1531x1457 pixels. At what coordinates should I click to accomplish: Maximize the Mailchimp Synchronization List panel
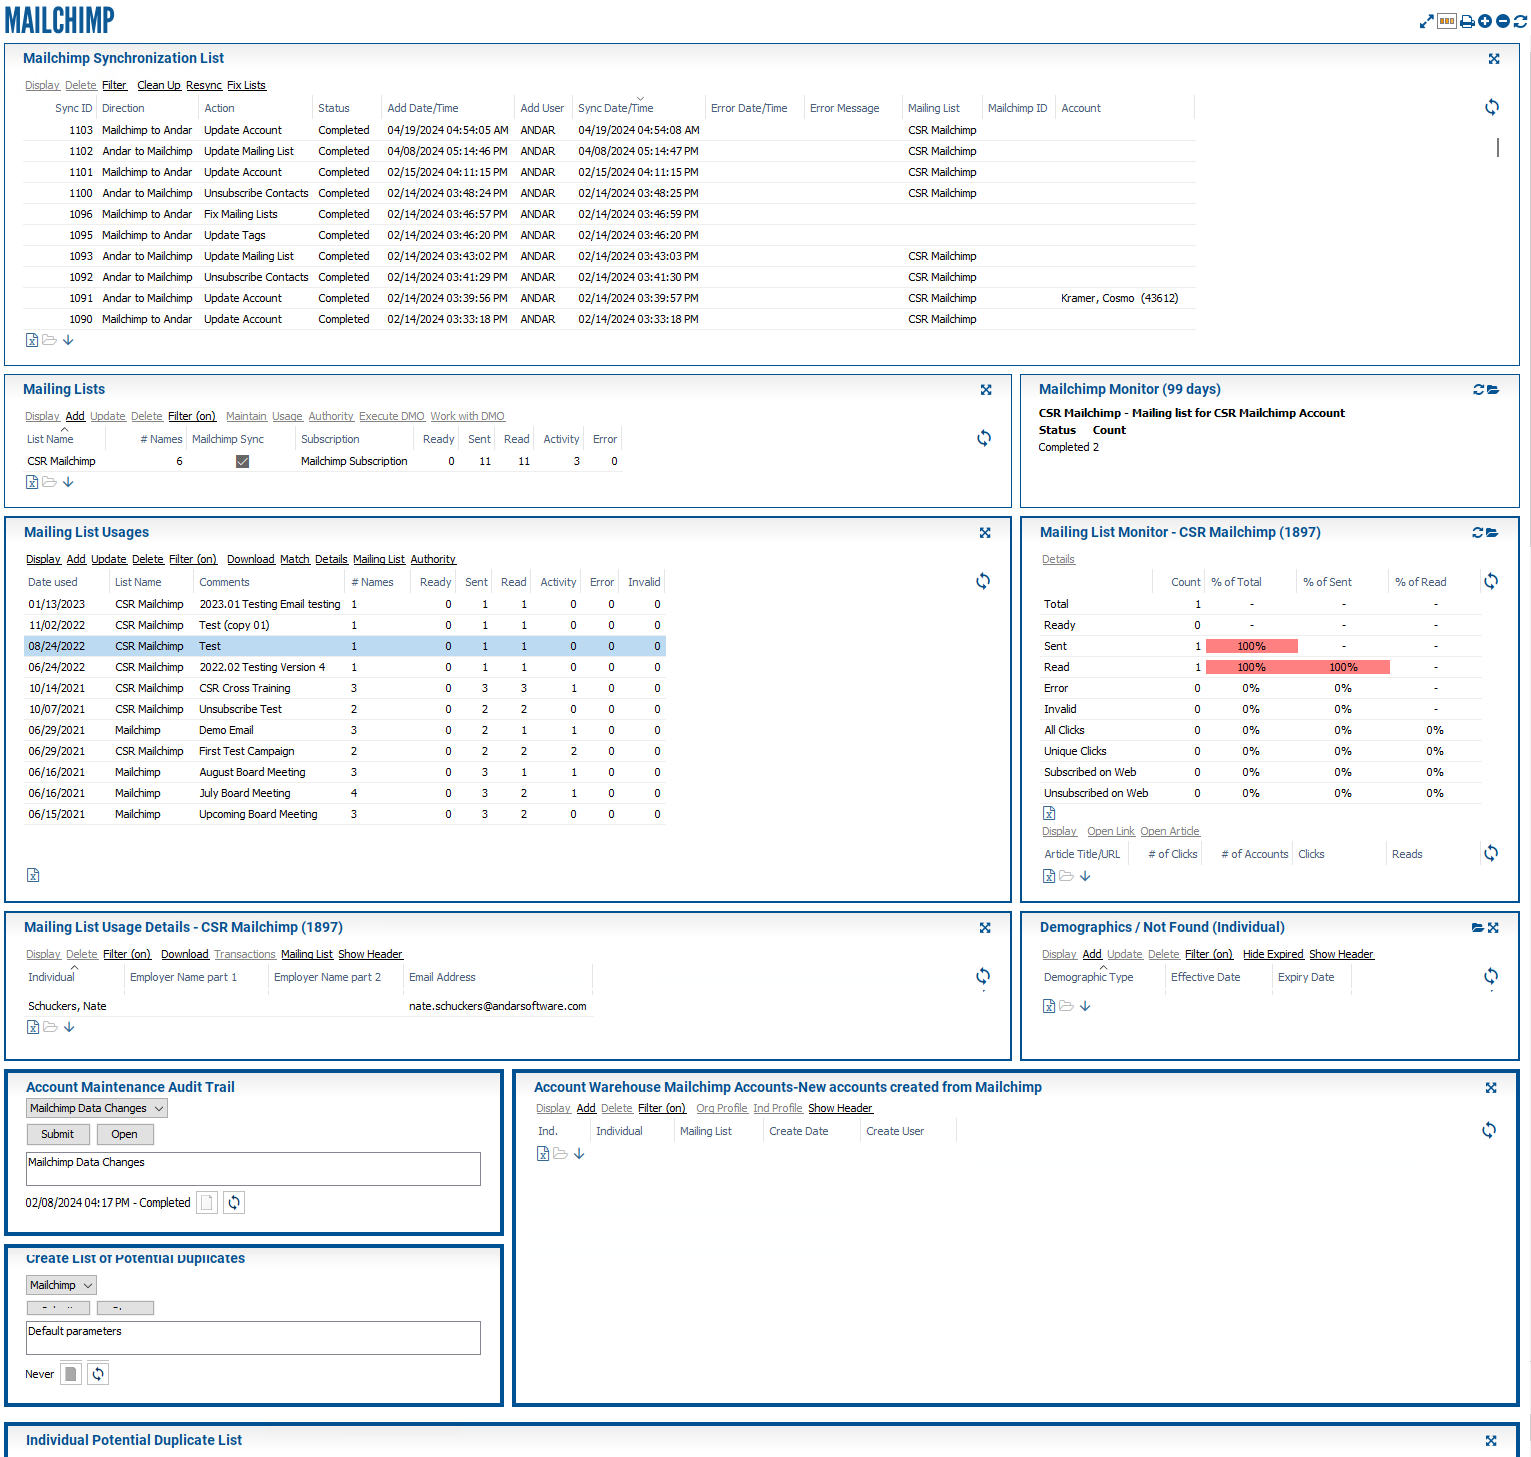(x=1494, y=59)
